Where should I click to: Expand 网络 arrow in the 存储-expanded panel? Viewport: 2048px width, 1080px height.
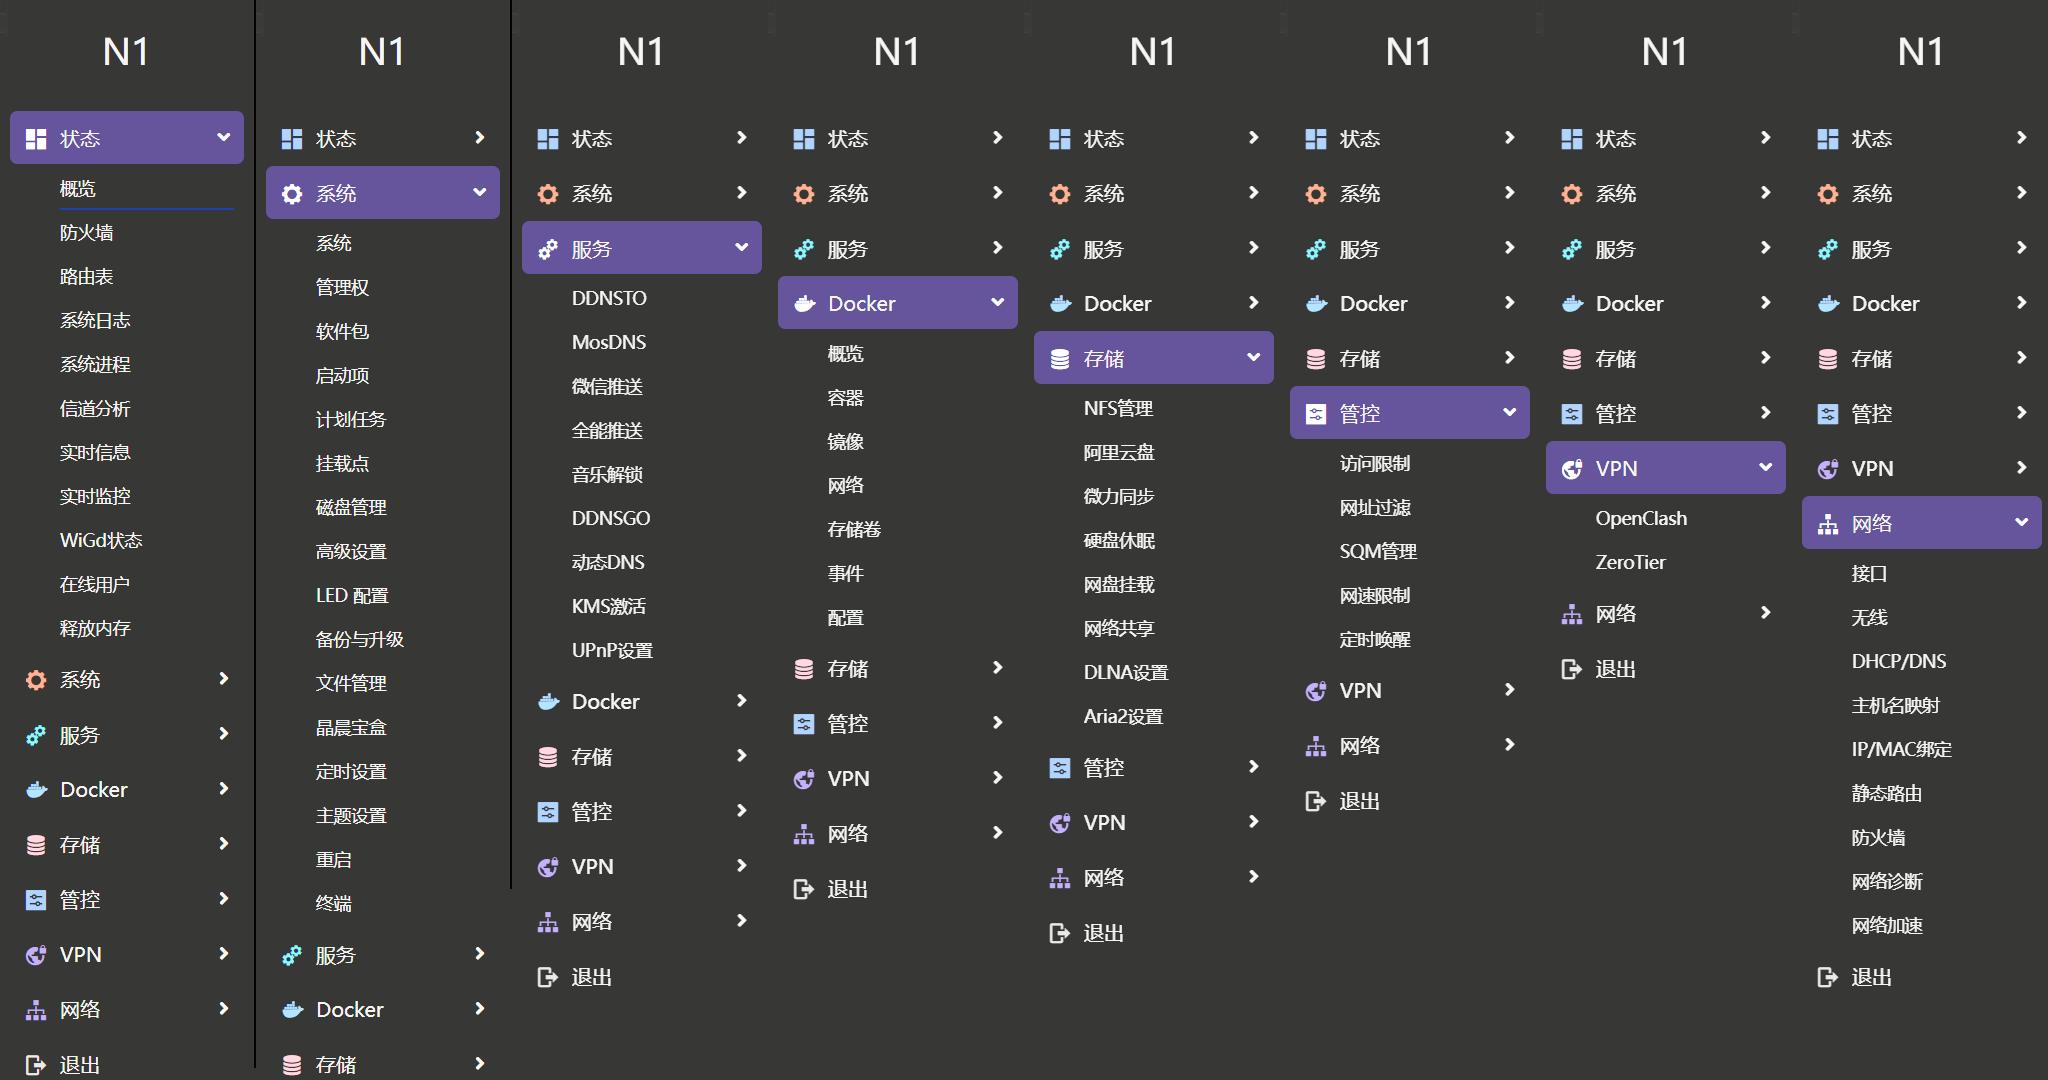(1254, 877)
